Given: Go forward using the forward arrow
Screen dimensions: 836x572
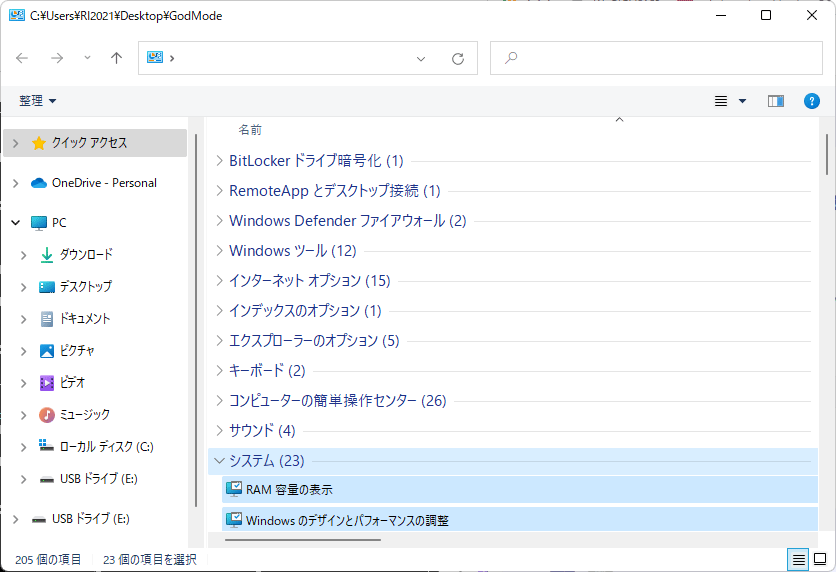Looking at the screenshot, I should (57, 58).
